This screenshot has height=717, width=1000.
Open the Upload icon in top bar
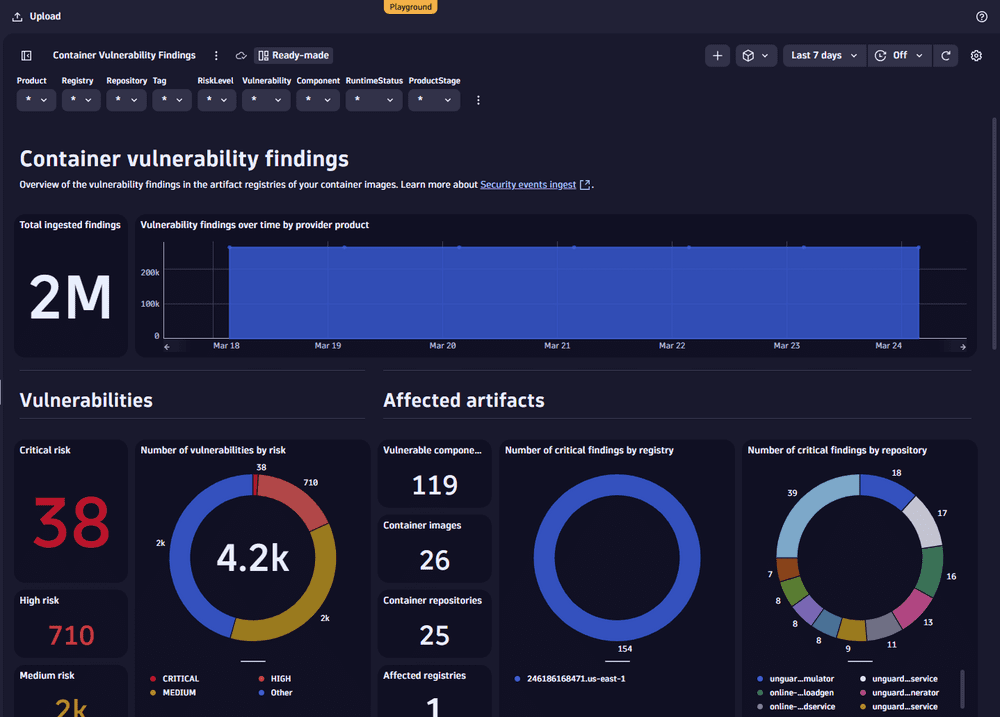coord(17,16)
